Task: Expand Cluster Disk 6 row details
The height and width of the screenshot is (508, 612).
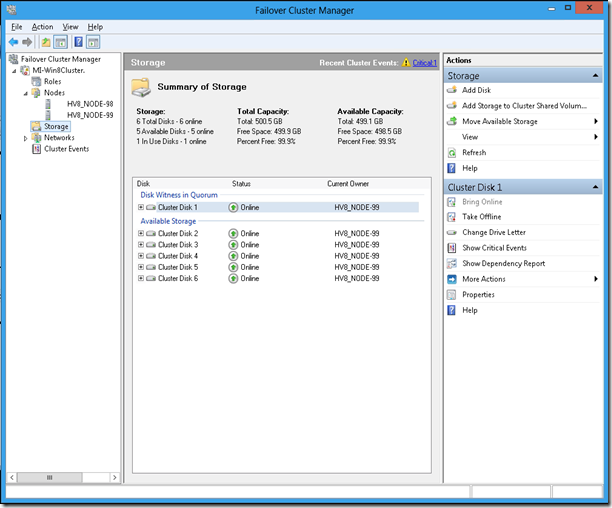Action: (141, 278)
